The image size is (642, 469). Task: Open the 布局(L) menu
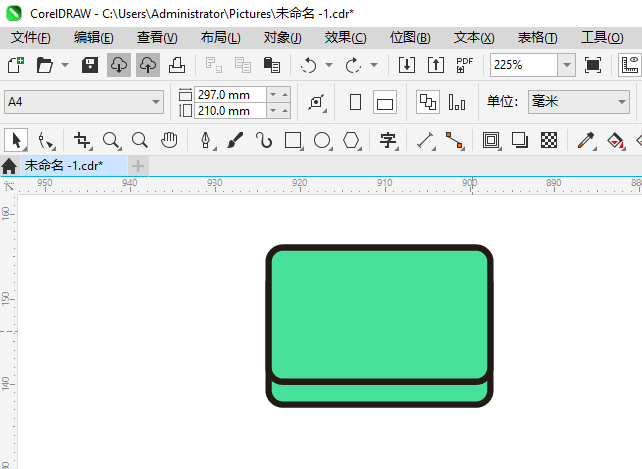tap(221, 38)
